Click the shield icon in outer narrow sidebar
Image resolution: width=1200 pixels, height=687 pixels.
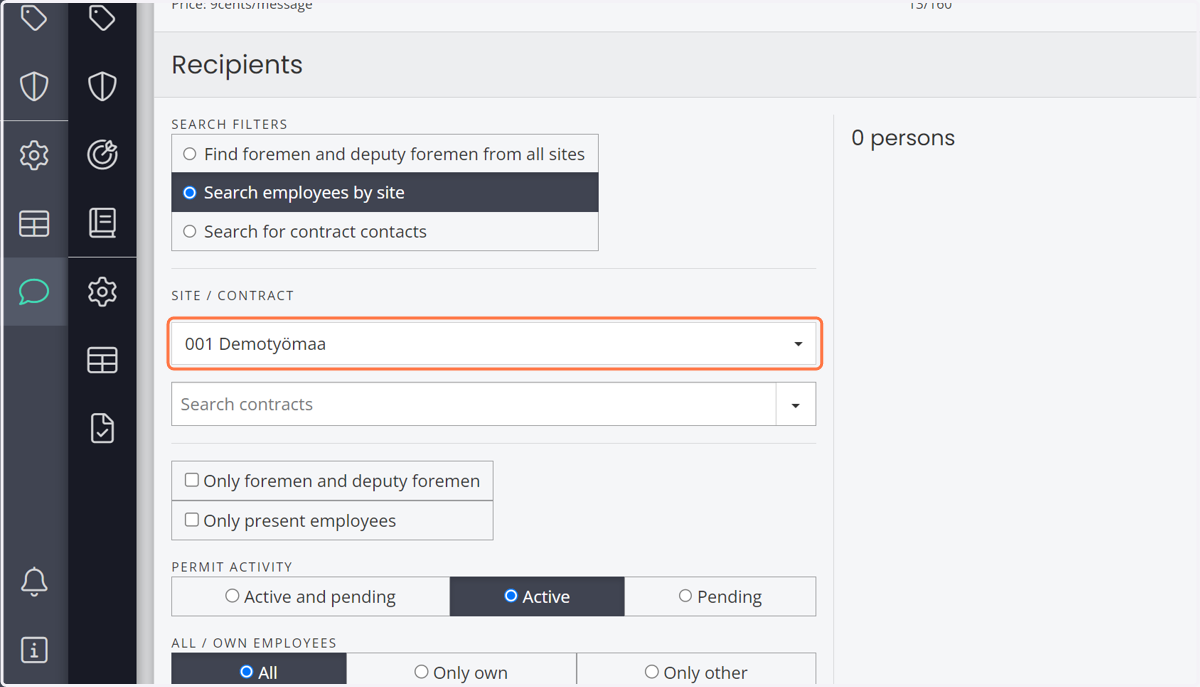(34, 86)
